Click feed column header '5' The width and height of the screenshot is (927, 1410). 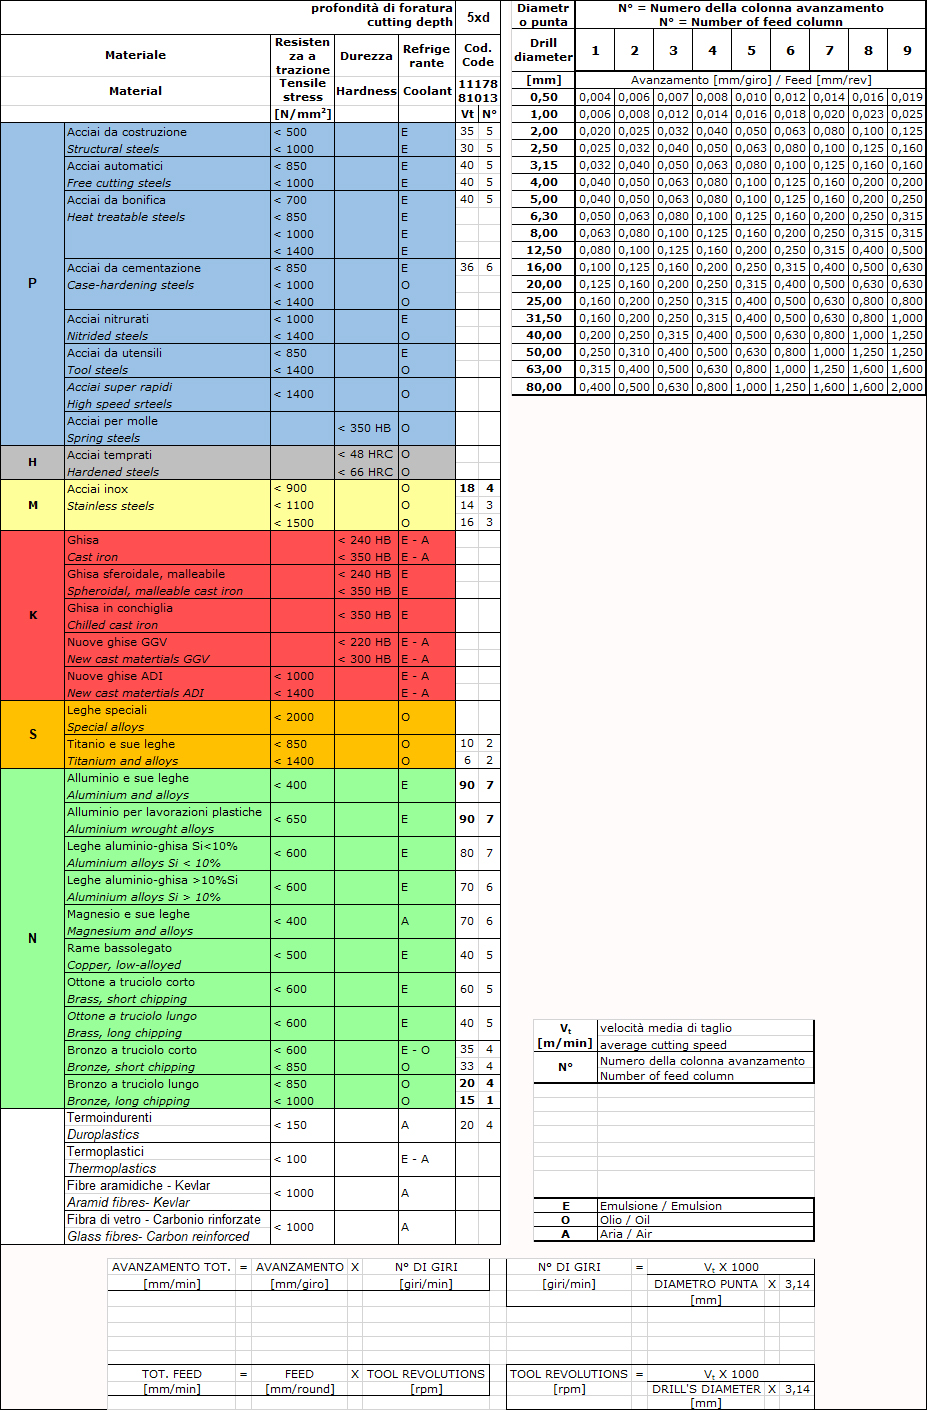(751, 51)
